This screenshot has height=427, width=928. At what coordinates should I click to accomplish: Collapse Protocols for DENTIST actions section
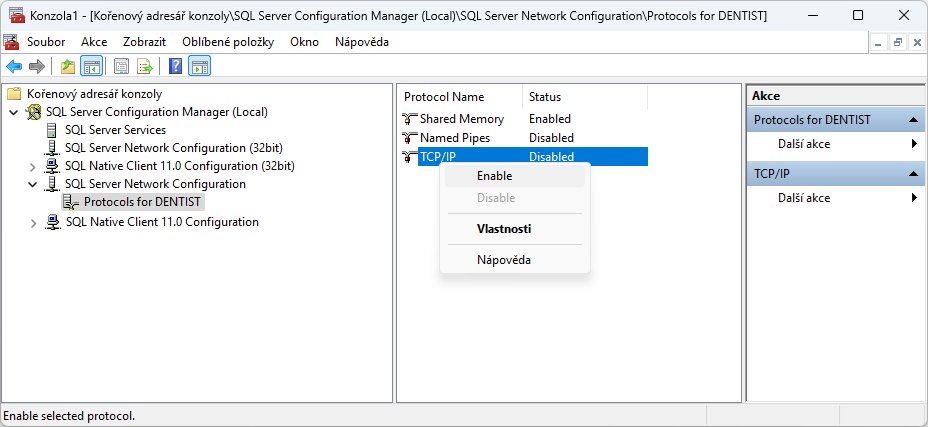(x=913, y=120)
